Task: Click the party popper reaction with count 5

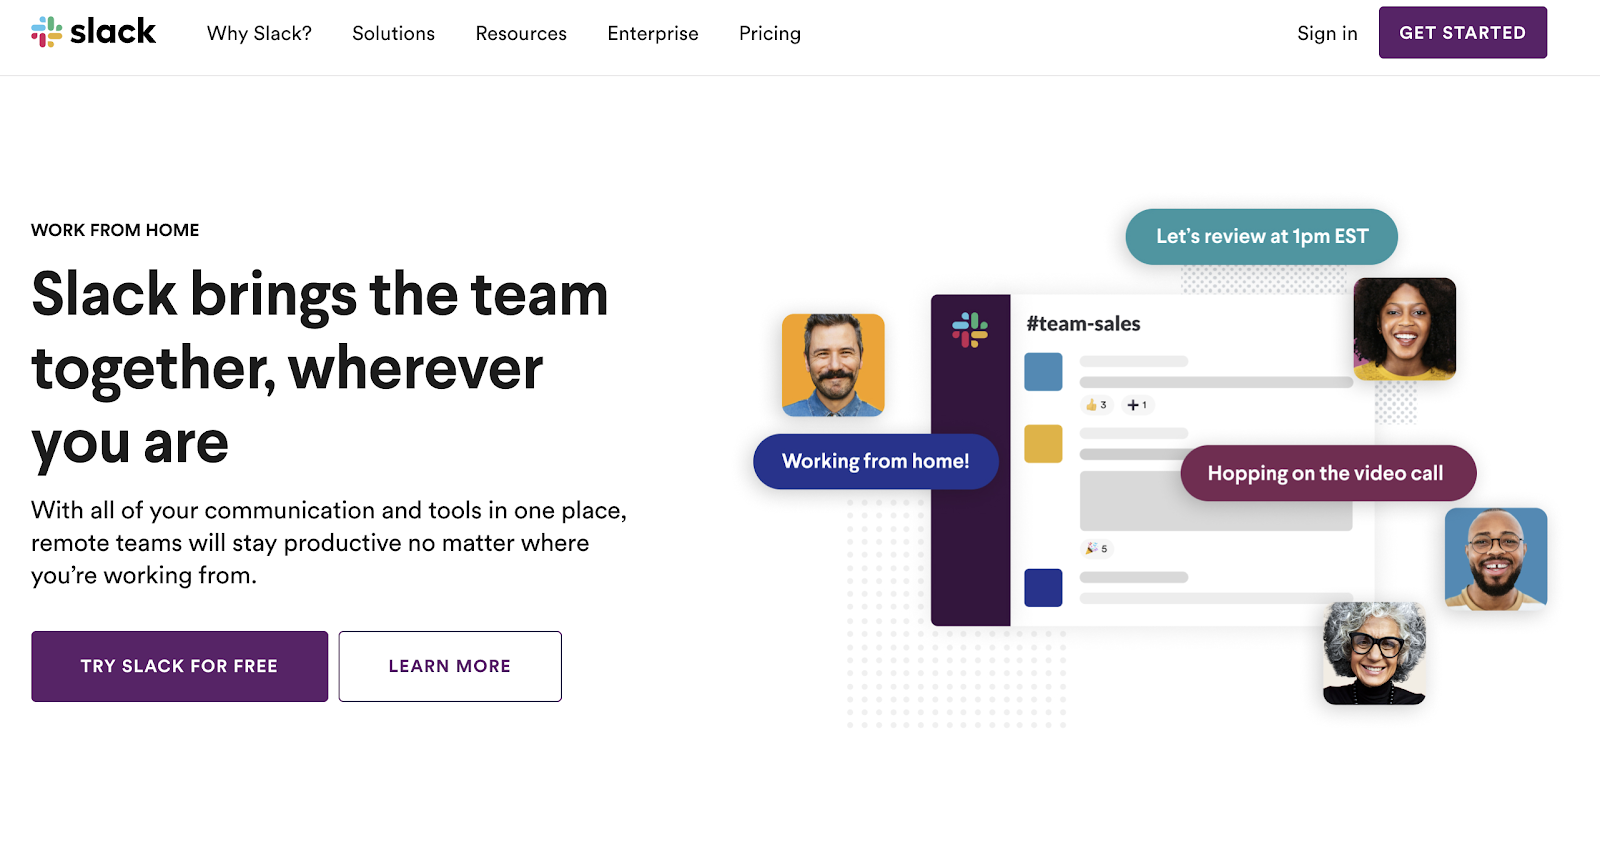Action: (1097, 548)
